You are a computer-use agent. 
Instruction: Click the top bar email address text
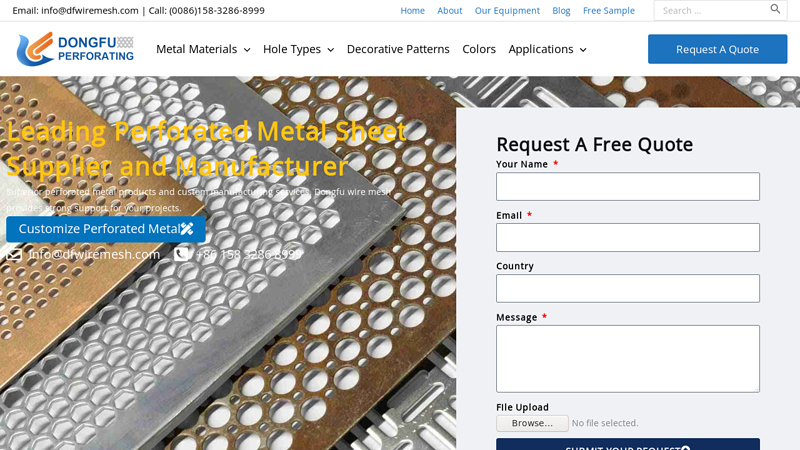[90, 10]
